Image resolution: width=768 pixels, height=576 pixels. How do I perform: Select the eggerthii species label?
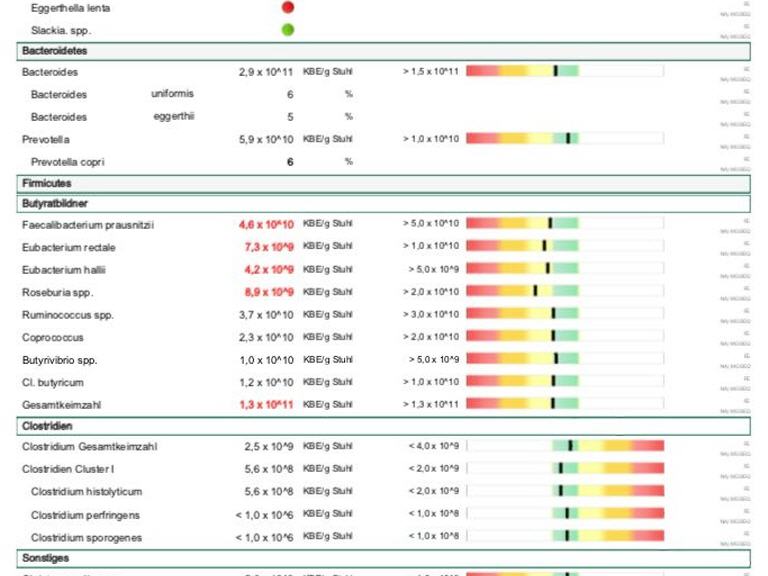[174, 117]
